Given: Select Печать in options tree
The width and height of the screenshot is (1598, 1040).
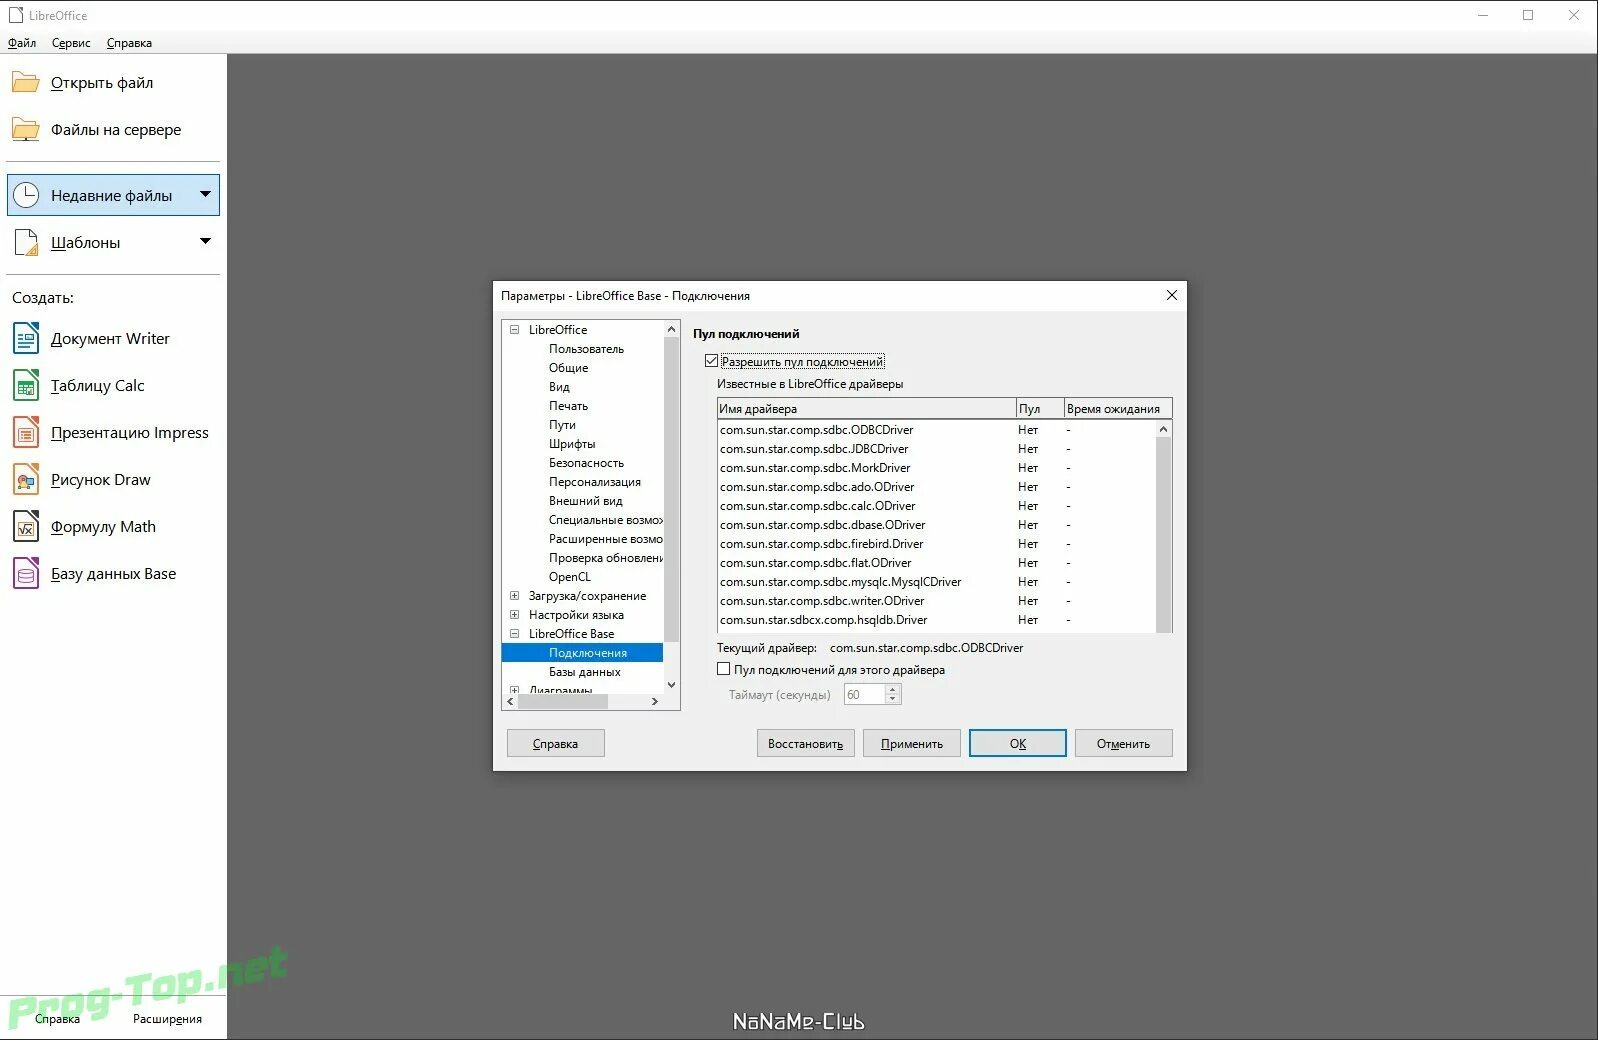Looking at the screenshot, I should click(568, 406).
